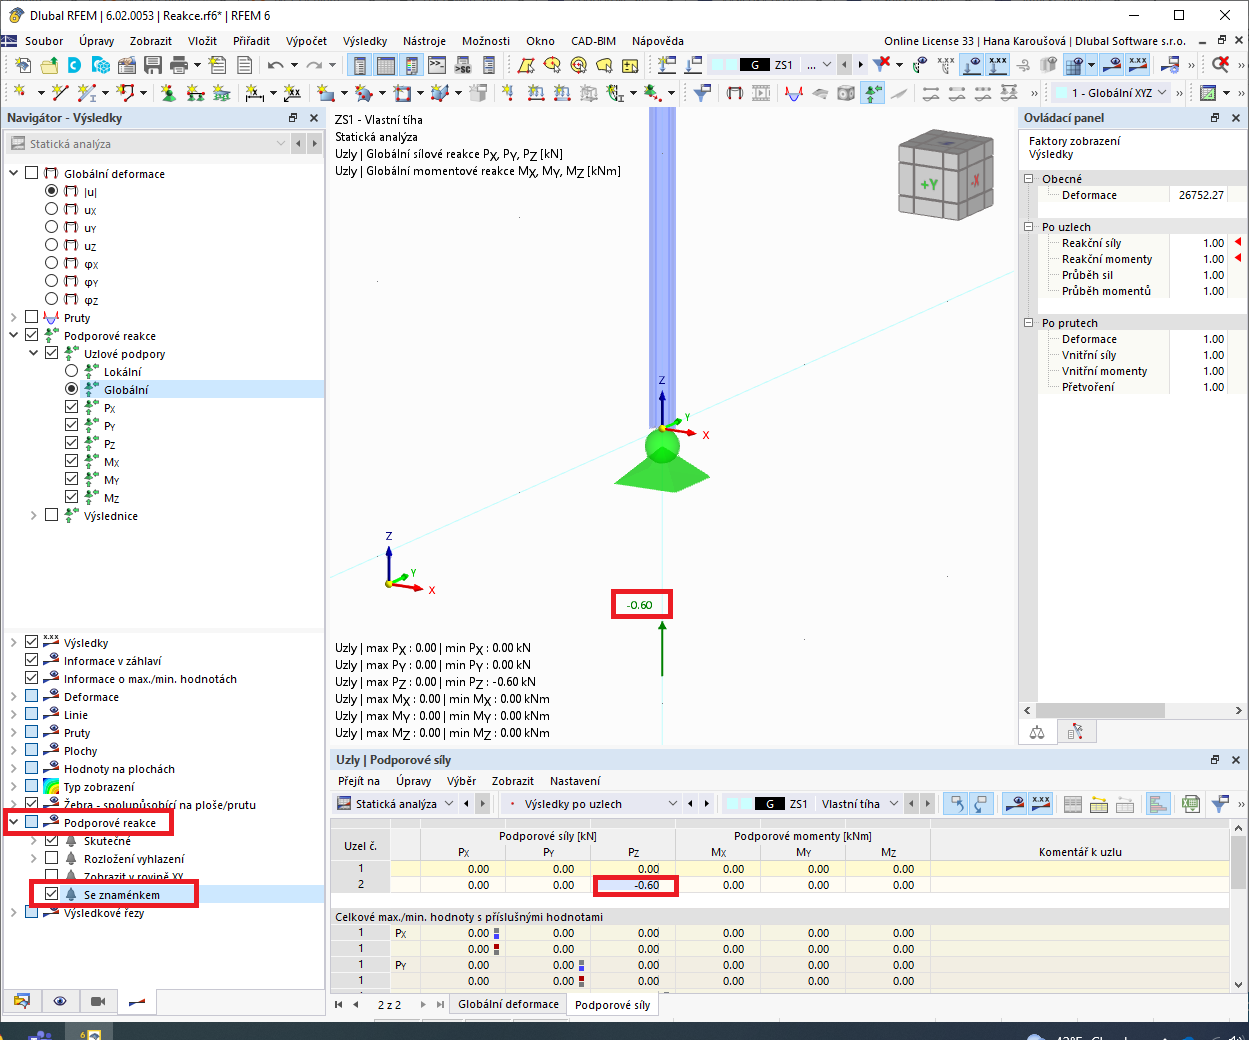Toggle the Se znaménkem checkbox
This screenshot has width=1249, height=1040.
click(x=51, y=894)
